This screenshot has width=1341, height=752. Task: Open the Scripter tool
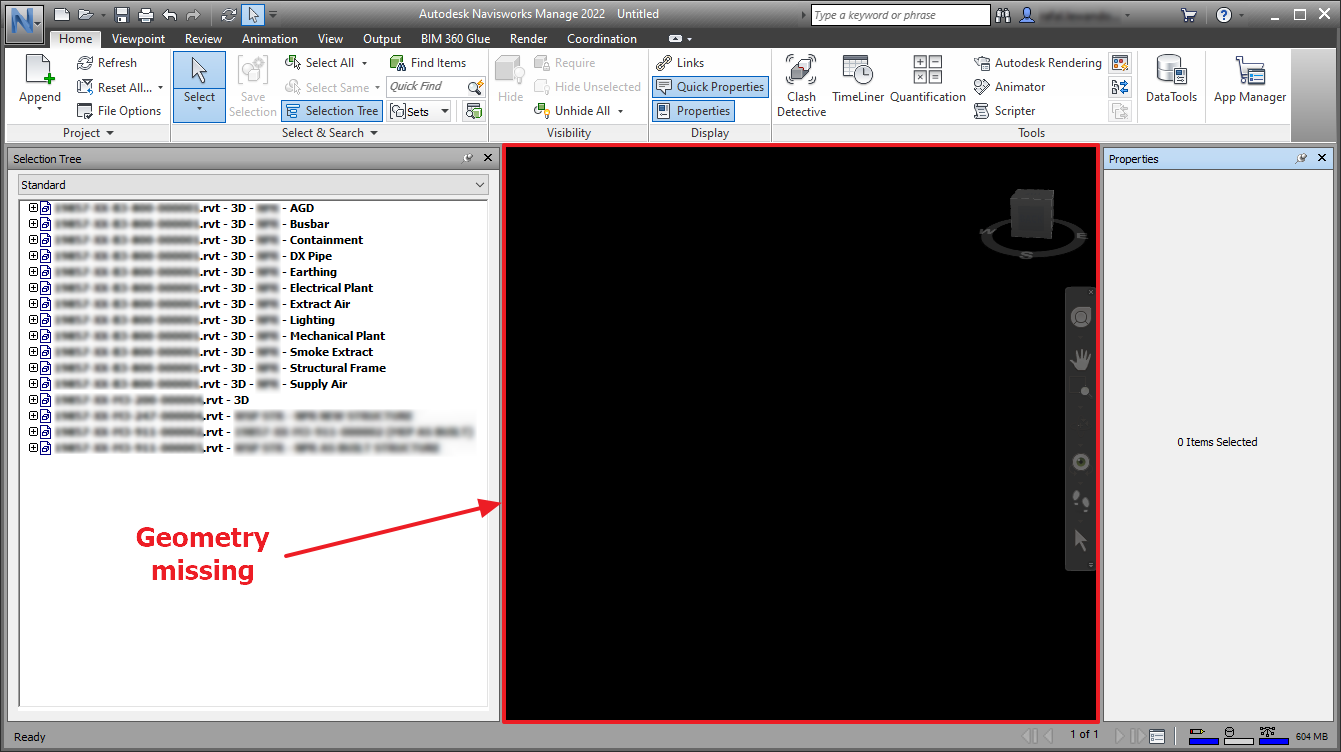(x=1005, y=111)
